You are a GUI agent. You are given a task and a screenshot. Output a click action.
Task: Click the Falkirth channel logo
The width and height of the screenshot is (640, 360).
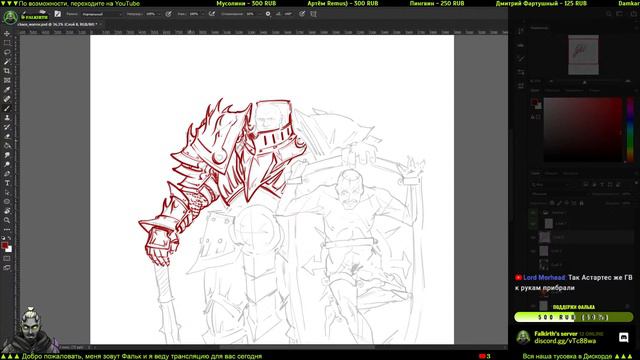[10, 18]
